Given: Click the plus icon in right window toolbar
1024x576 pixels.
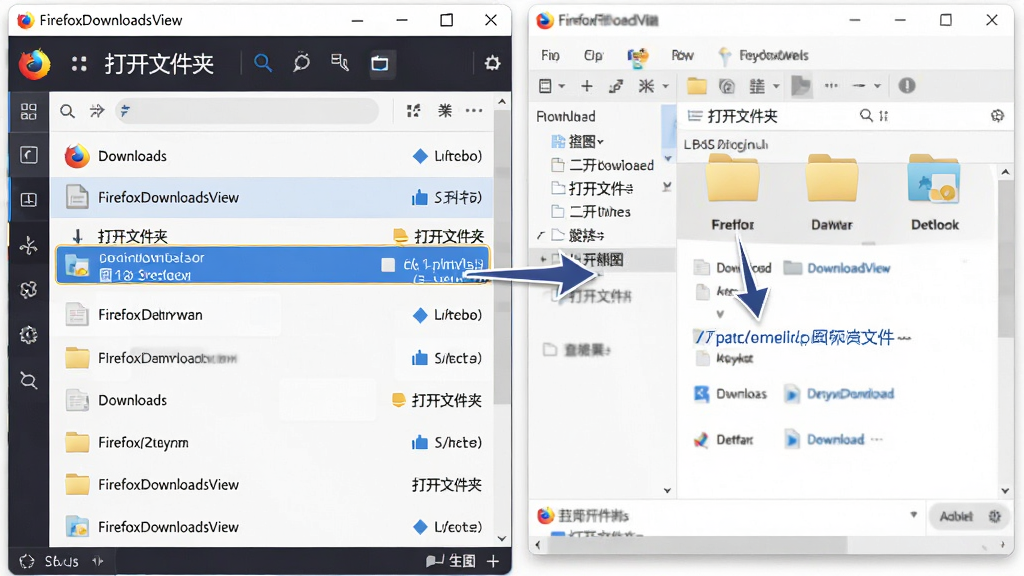Looking at the screenshot, I should click(x=586, y=86).
